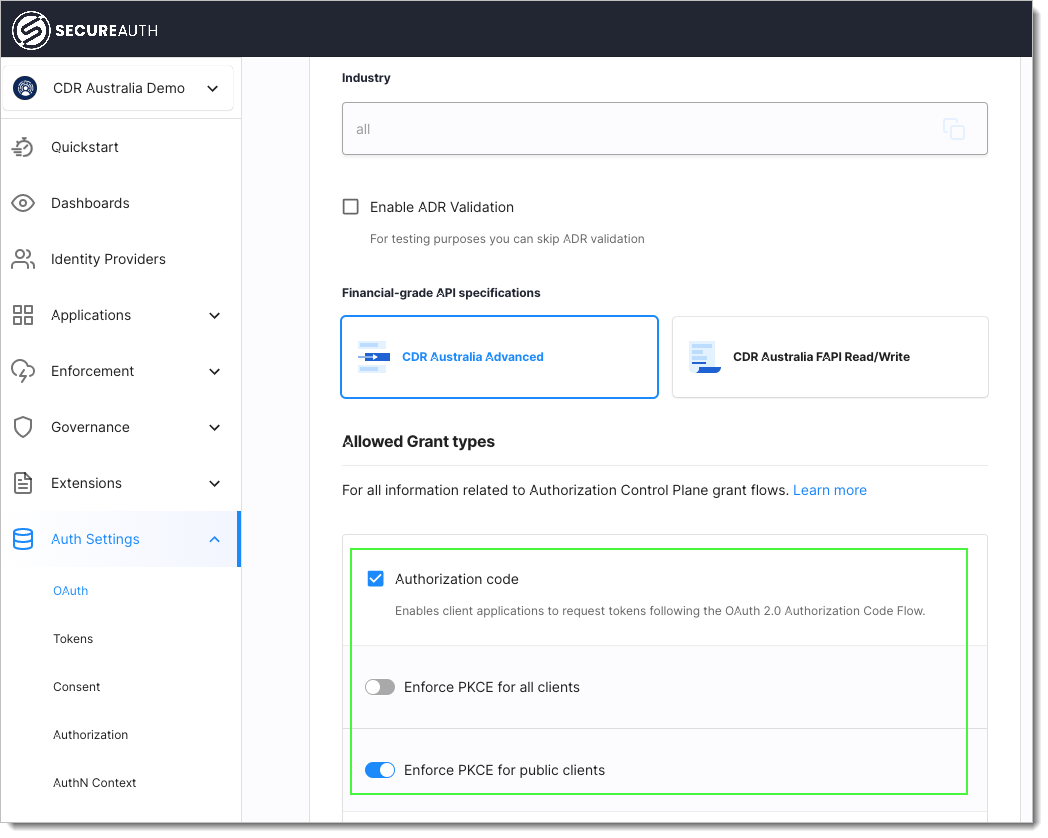The height and width of the screenshot is (838, 1048).
Task: Click the Auth Settings label
Action: click(96, 539)
